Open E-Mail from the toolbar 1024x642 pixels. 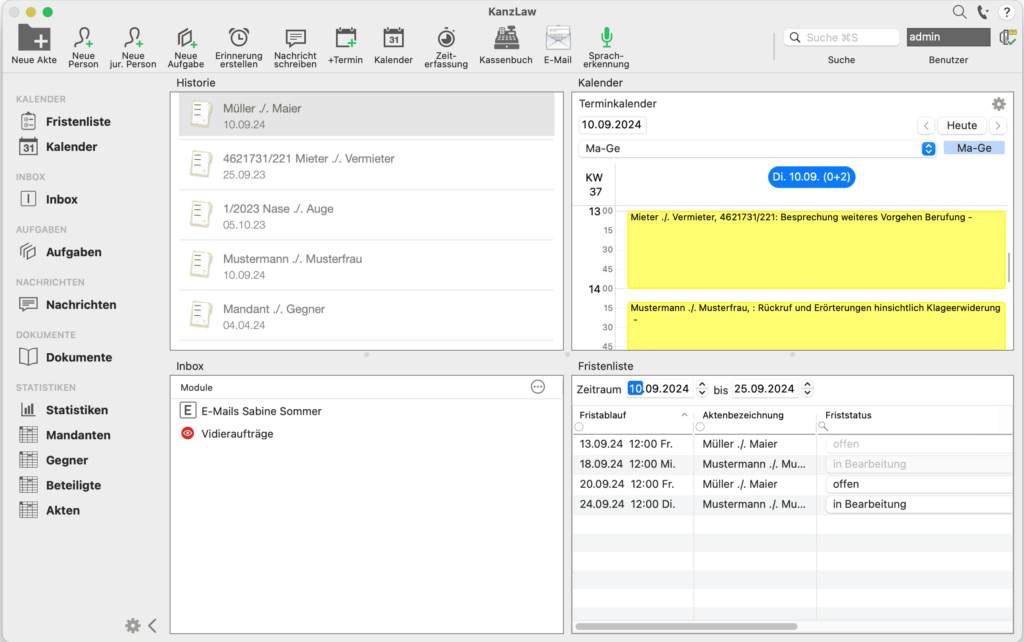coord(558,45)
